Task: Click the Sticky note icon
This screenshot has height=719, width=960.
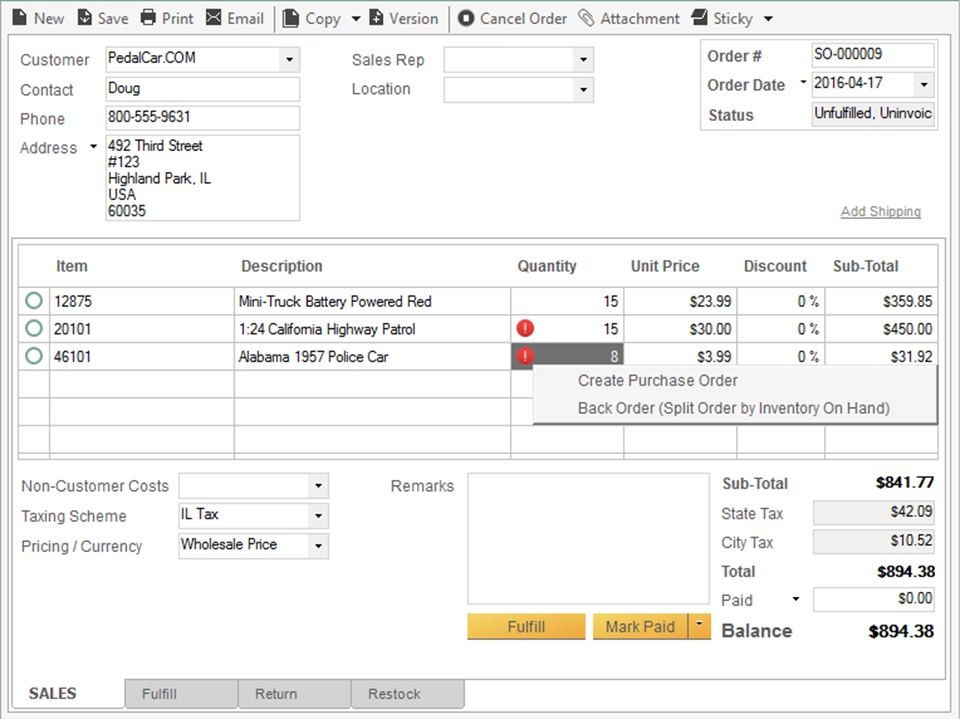Action: click(699, 18)
